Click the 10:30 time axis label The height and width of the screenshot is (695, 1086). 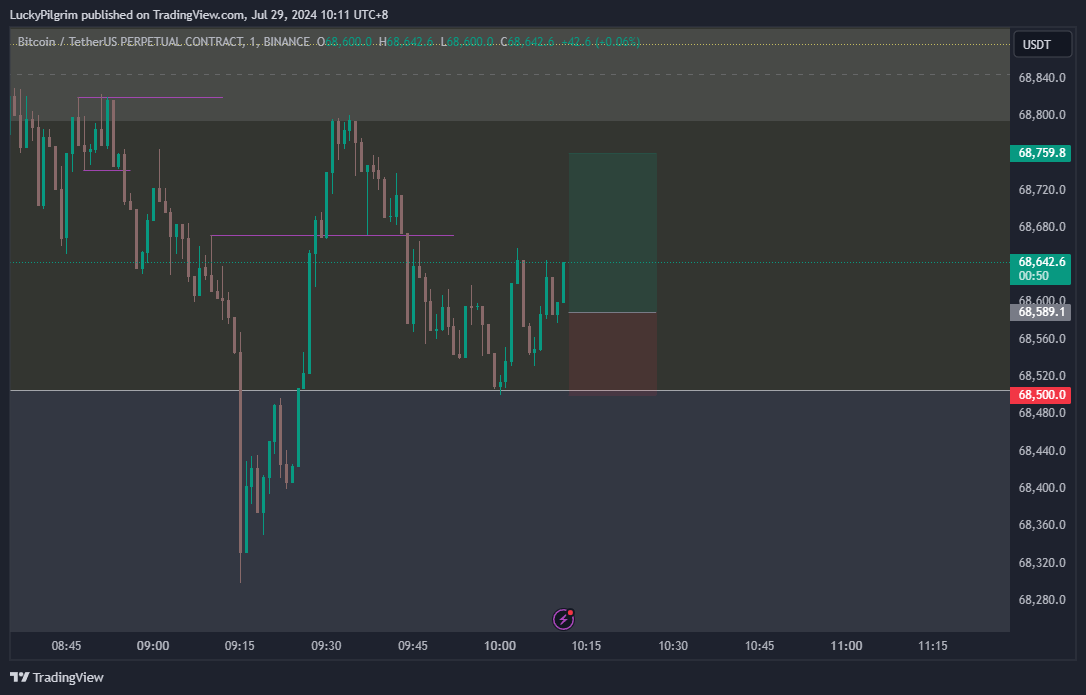coord(673,646)
